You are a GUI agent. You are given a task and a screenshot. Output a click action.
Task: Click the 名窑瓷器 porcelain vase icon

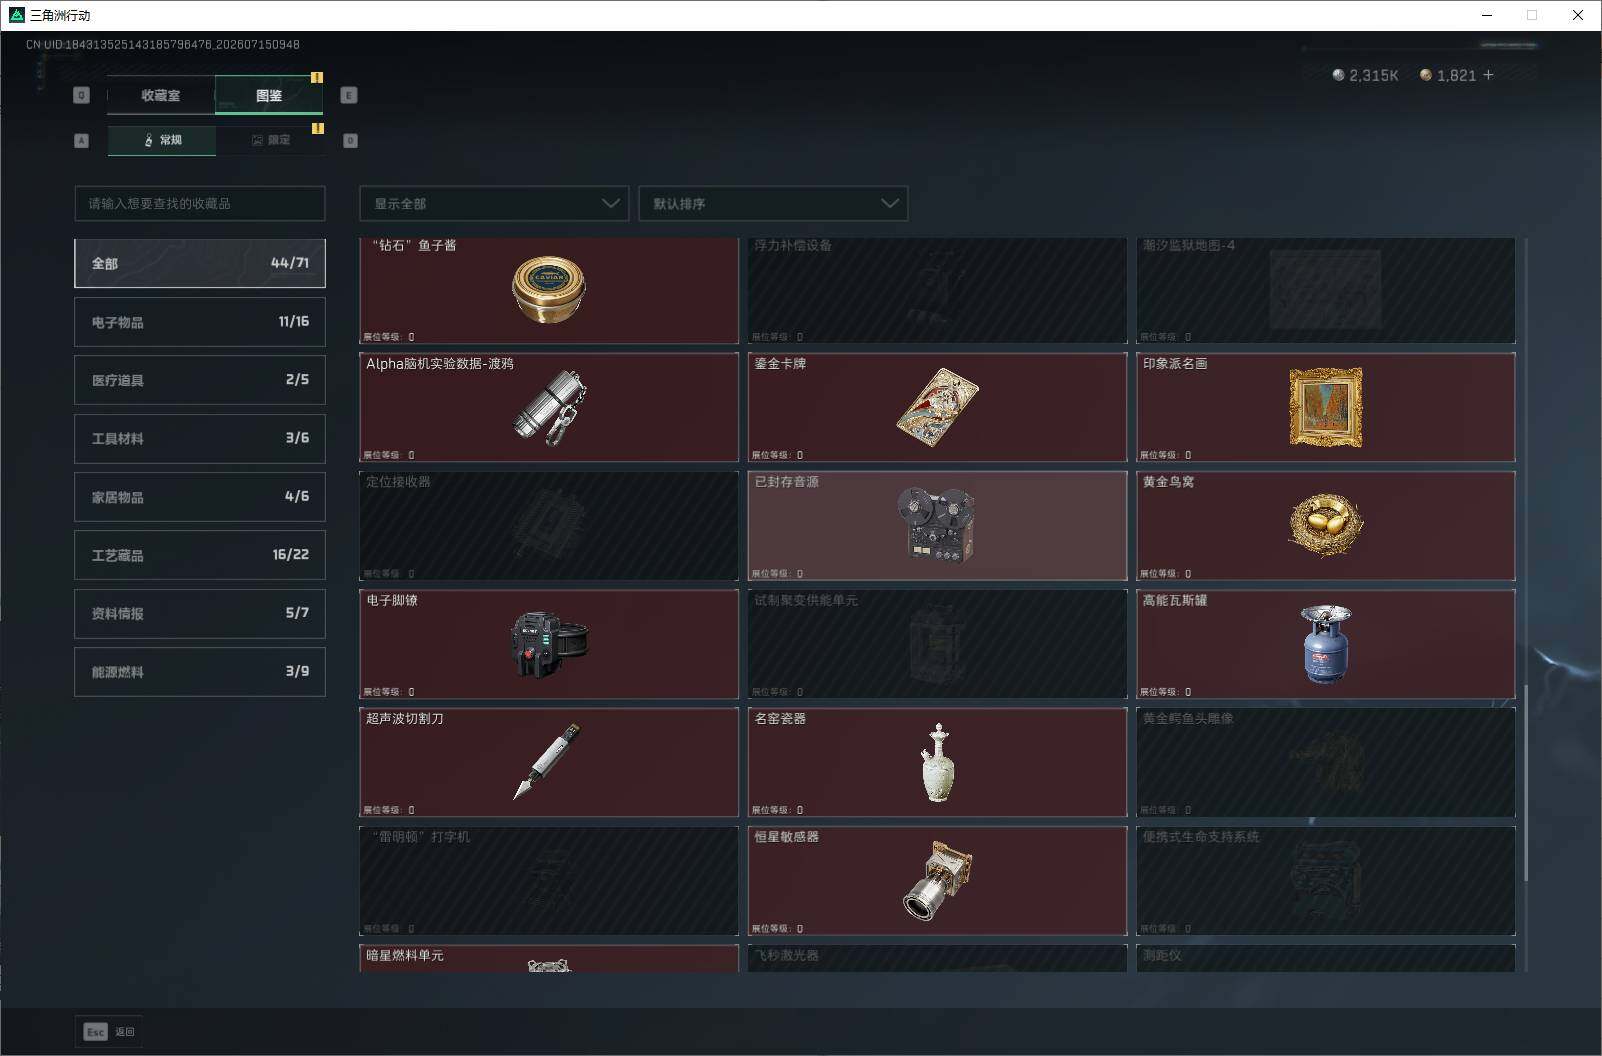tap(937, 762)
